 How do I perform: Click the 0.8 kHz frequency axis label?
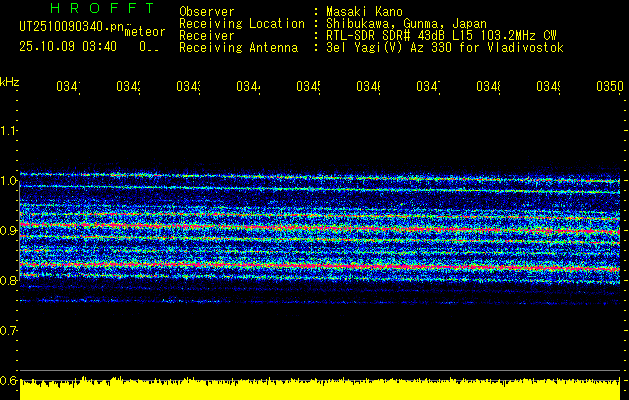coord(9,281)
